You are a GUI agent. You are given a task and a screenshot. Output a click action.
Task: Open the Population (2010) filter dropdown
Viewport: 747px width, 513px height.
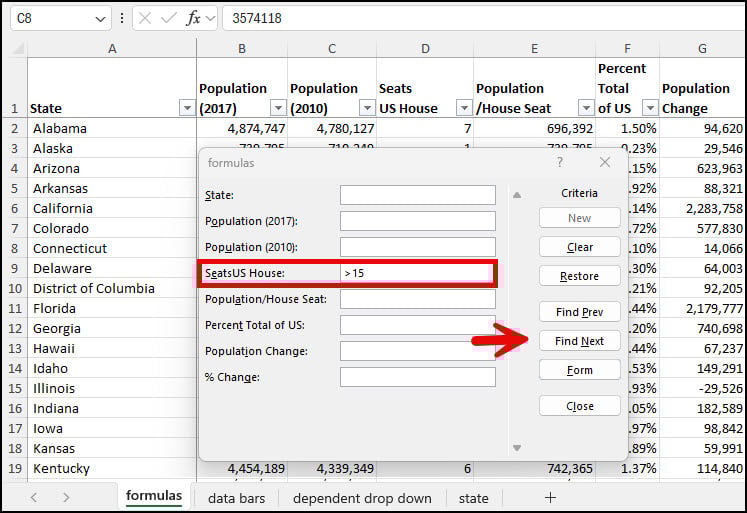[367, 108]
